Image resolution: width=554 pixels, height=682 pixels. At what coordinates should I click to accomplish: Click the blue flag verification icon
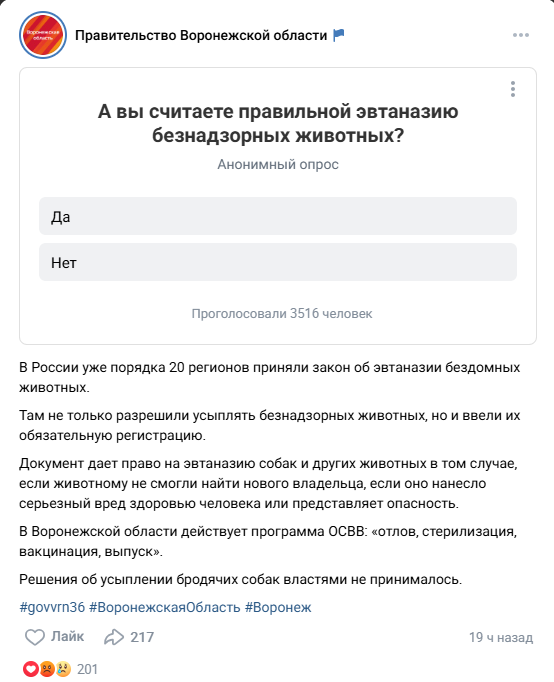(339, 35)
